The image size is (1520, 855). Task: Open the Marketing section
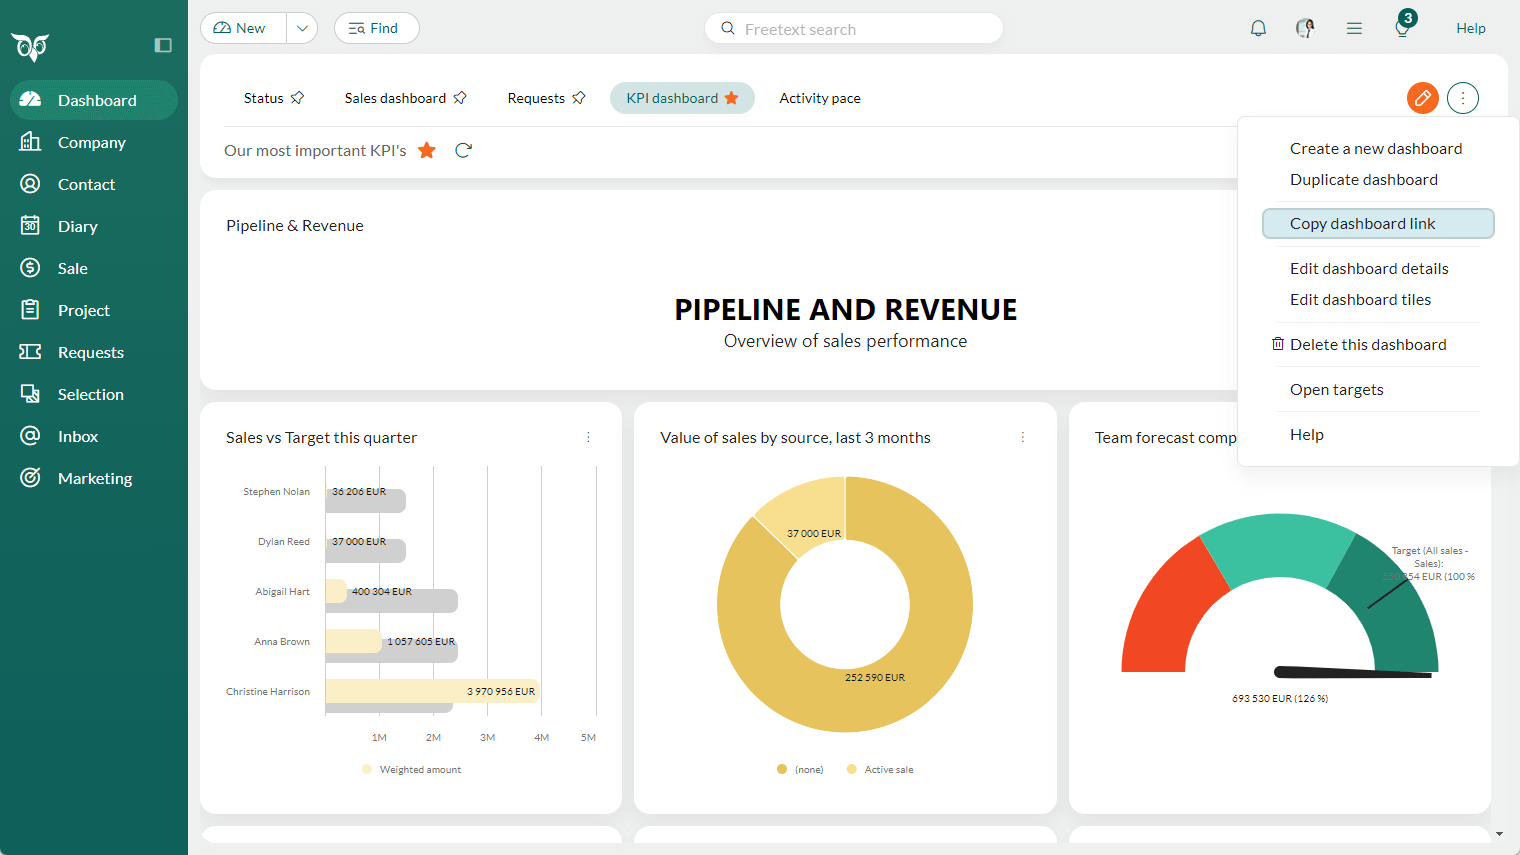[94, 478]
